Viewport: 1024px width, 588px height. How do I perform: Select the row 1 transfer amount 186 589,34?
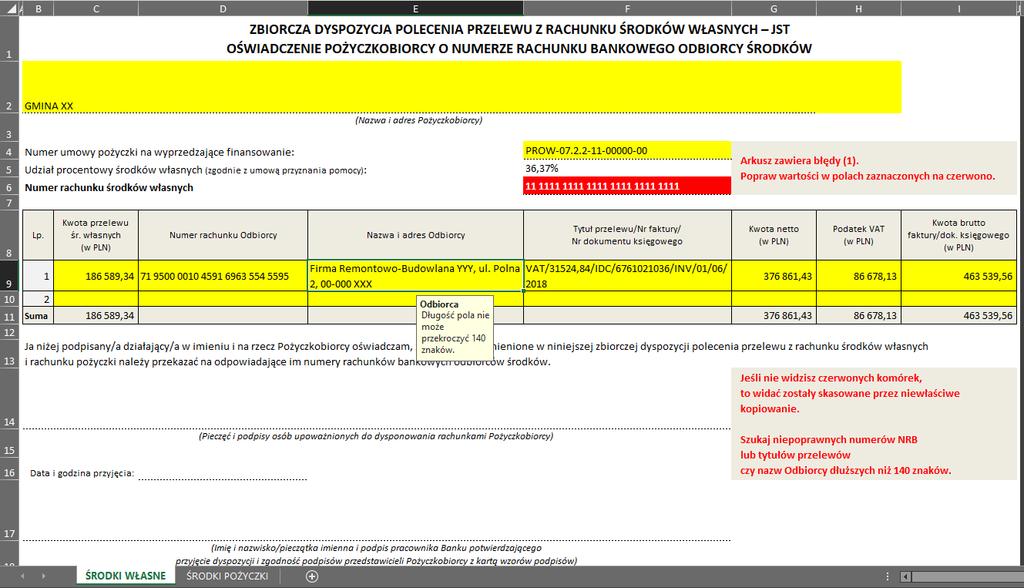(x=96, y=276)
